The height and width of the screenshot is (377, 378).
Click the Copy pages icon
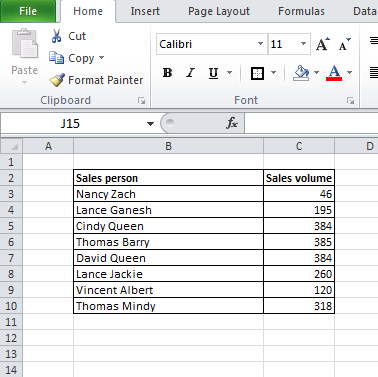point(56,58)
